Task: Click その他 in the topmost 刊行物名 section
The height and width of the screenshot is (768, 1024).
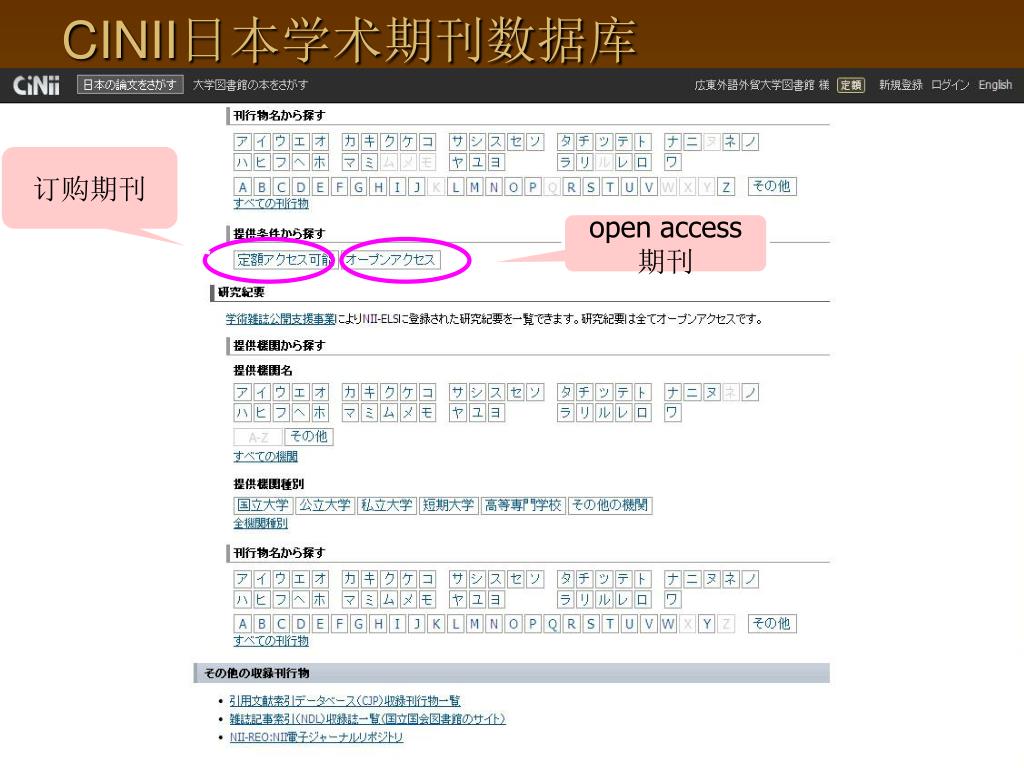Action: 771,186
